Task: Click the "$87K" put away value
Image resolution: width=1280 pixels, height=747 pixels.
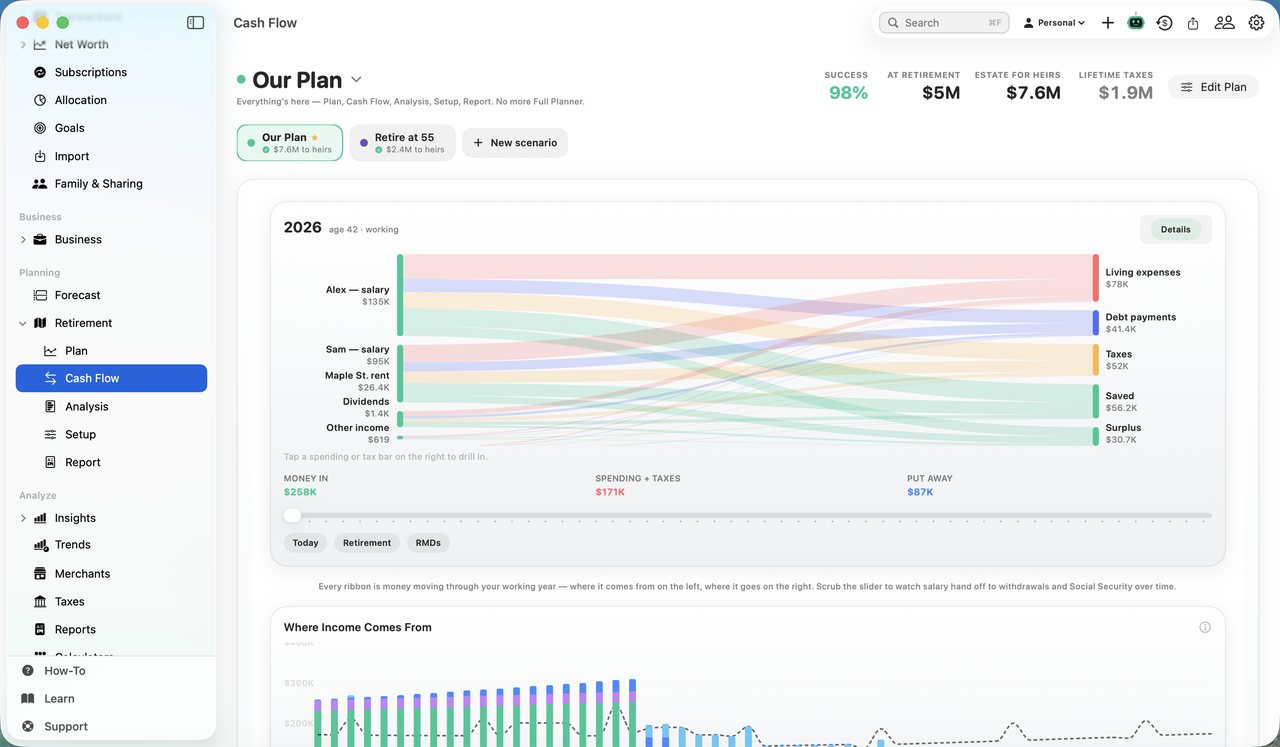Action: (x=920, y=492)
